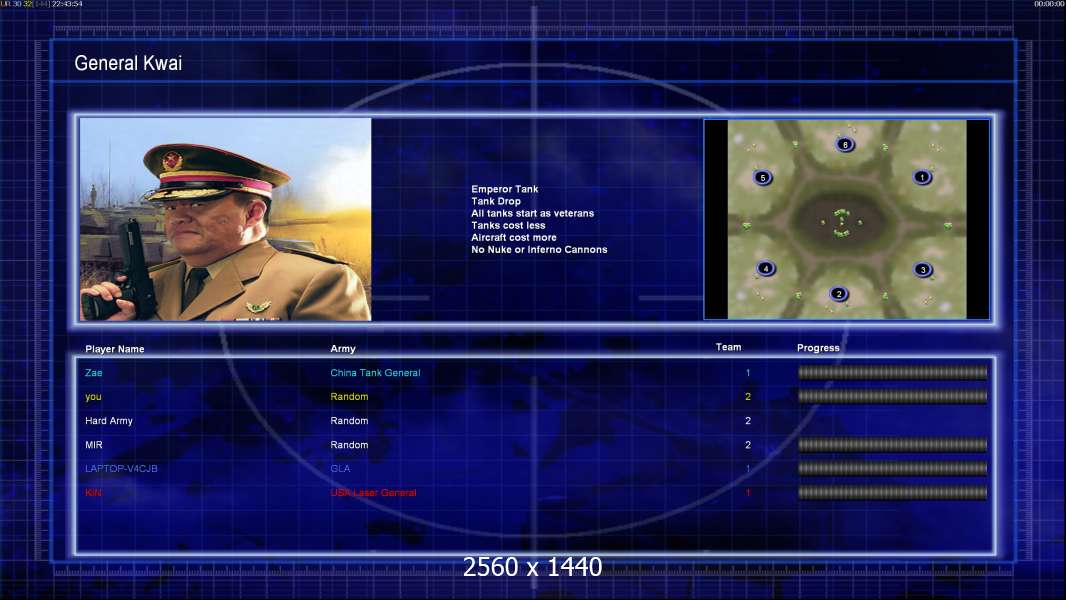Viewport: 1066px width, 600px height.
Task: Click KIN's loading progress bar
Action: [x=892, y=493]
